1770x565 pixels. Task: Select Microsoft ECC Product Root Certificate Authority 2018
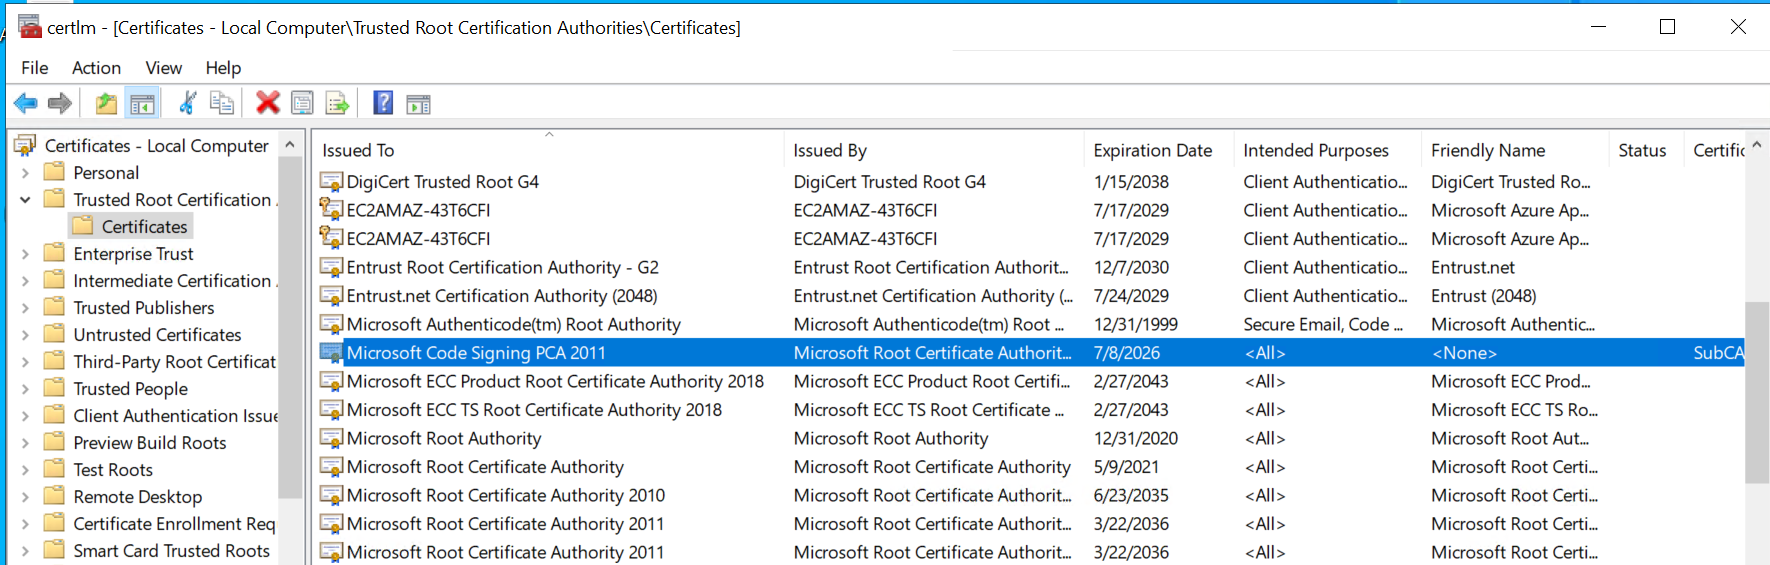click(1030, 381)
